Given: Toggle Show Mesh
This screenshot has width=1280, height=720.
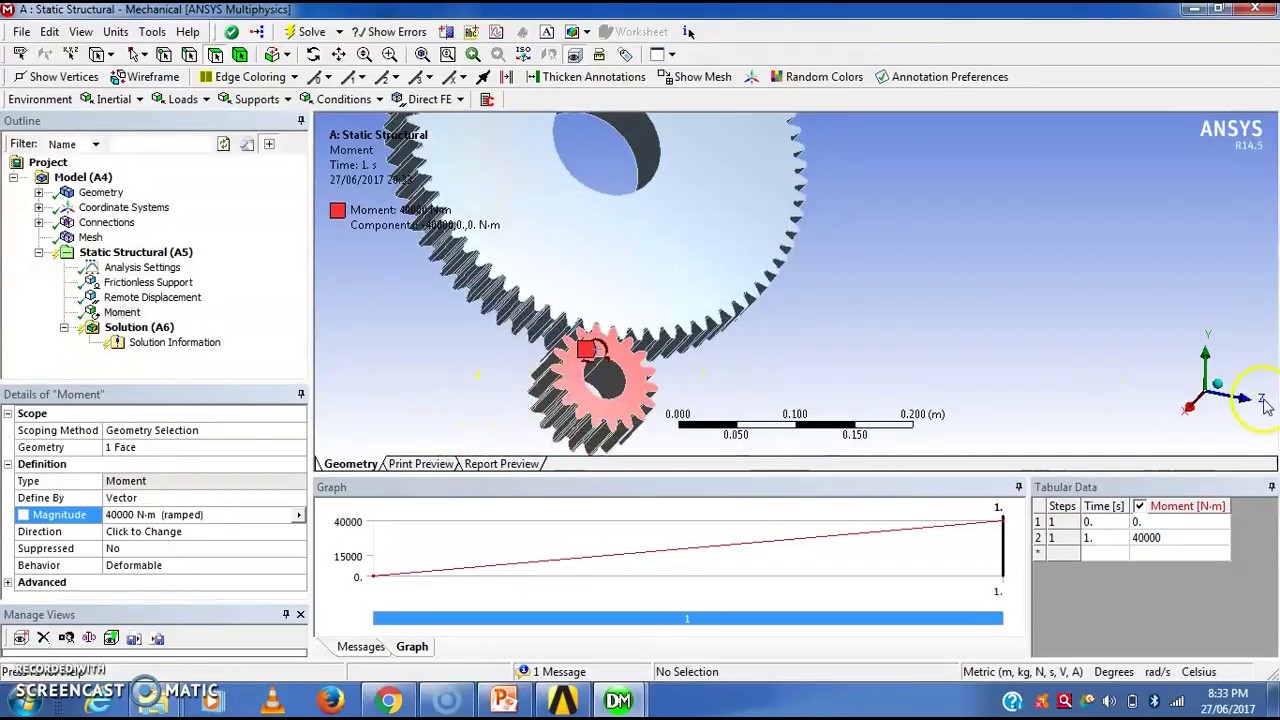Looking at the screenshot, I should (694, 77).
